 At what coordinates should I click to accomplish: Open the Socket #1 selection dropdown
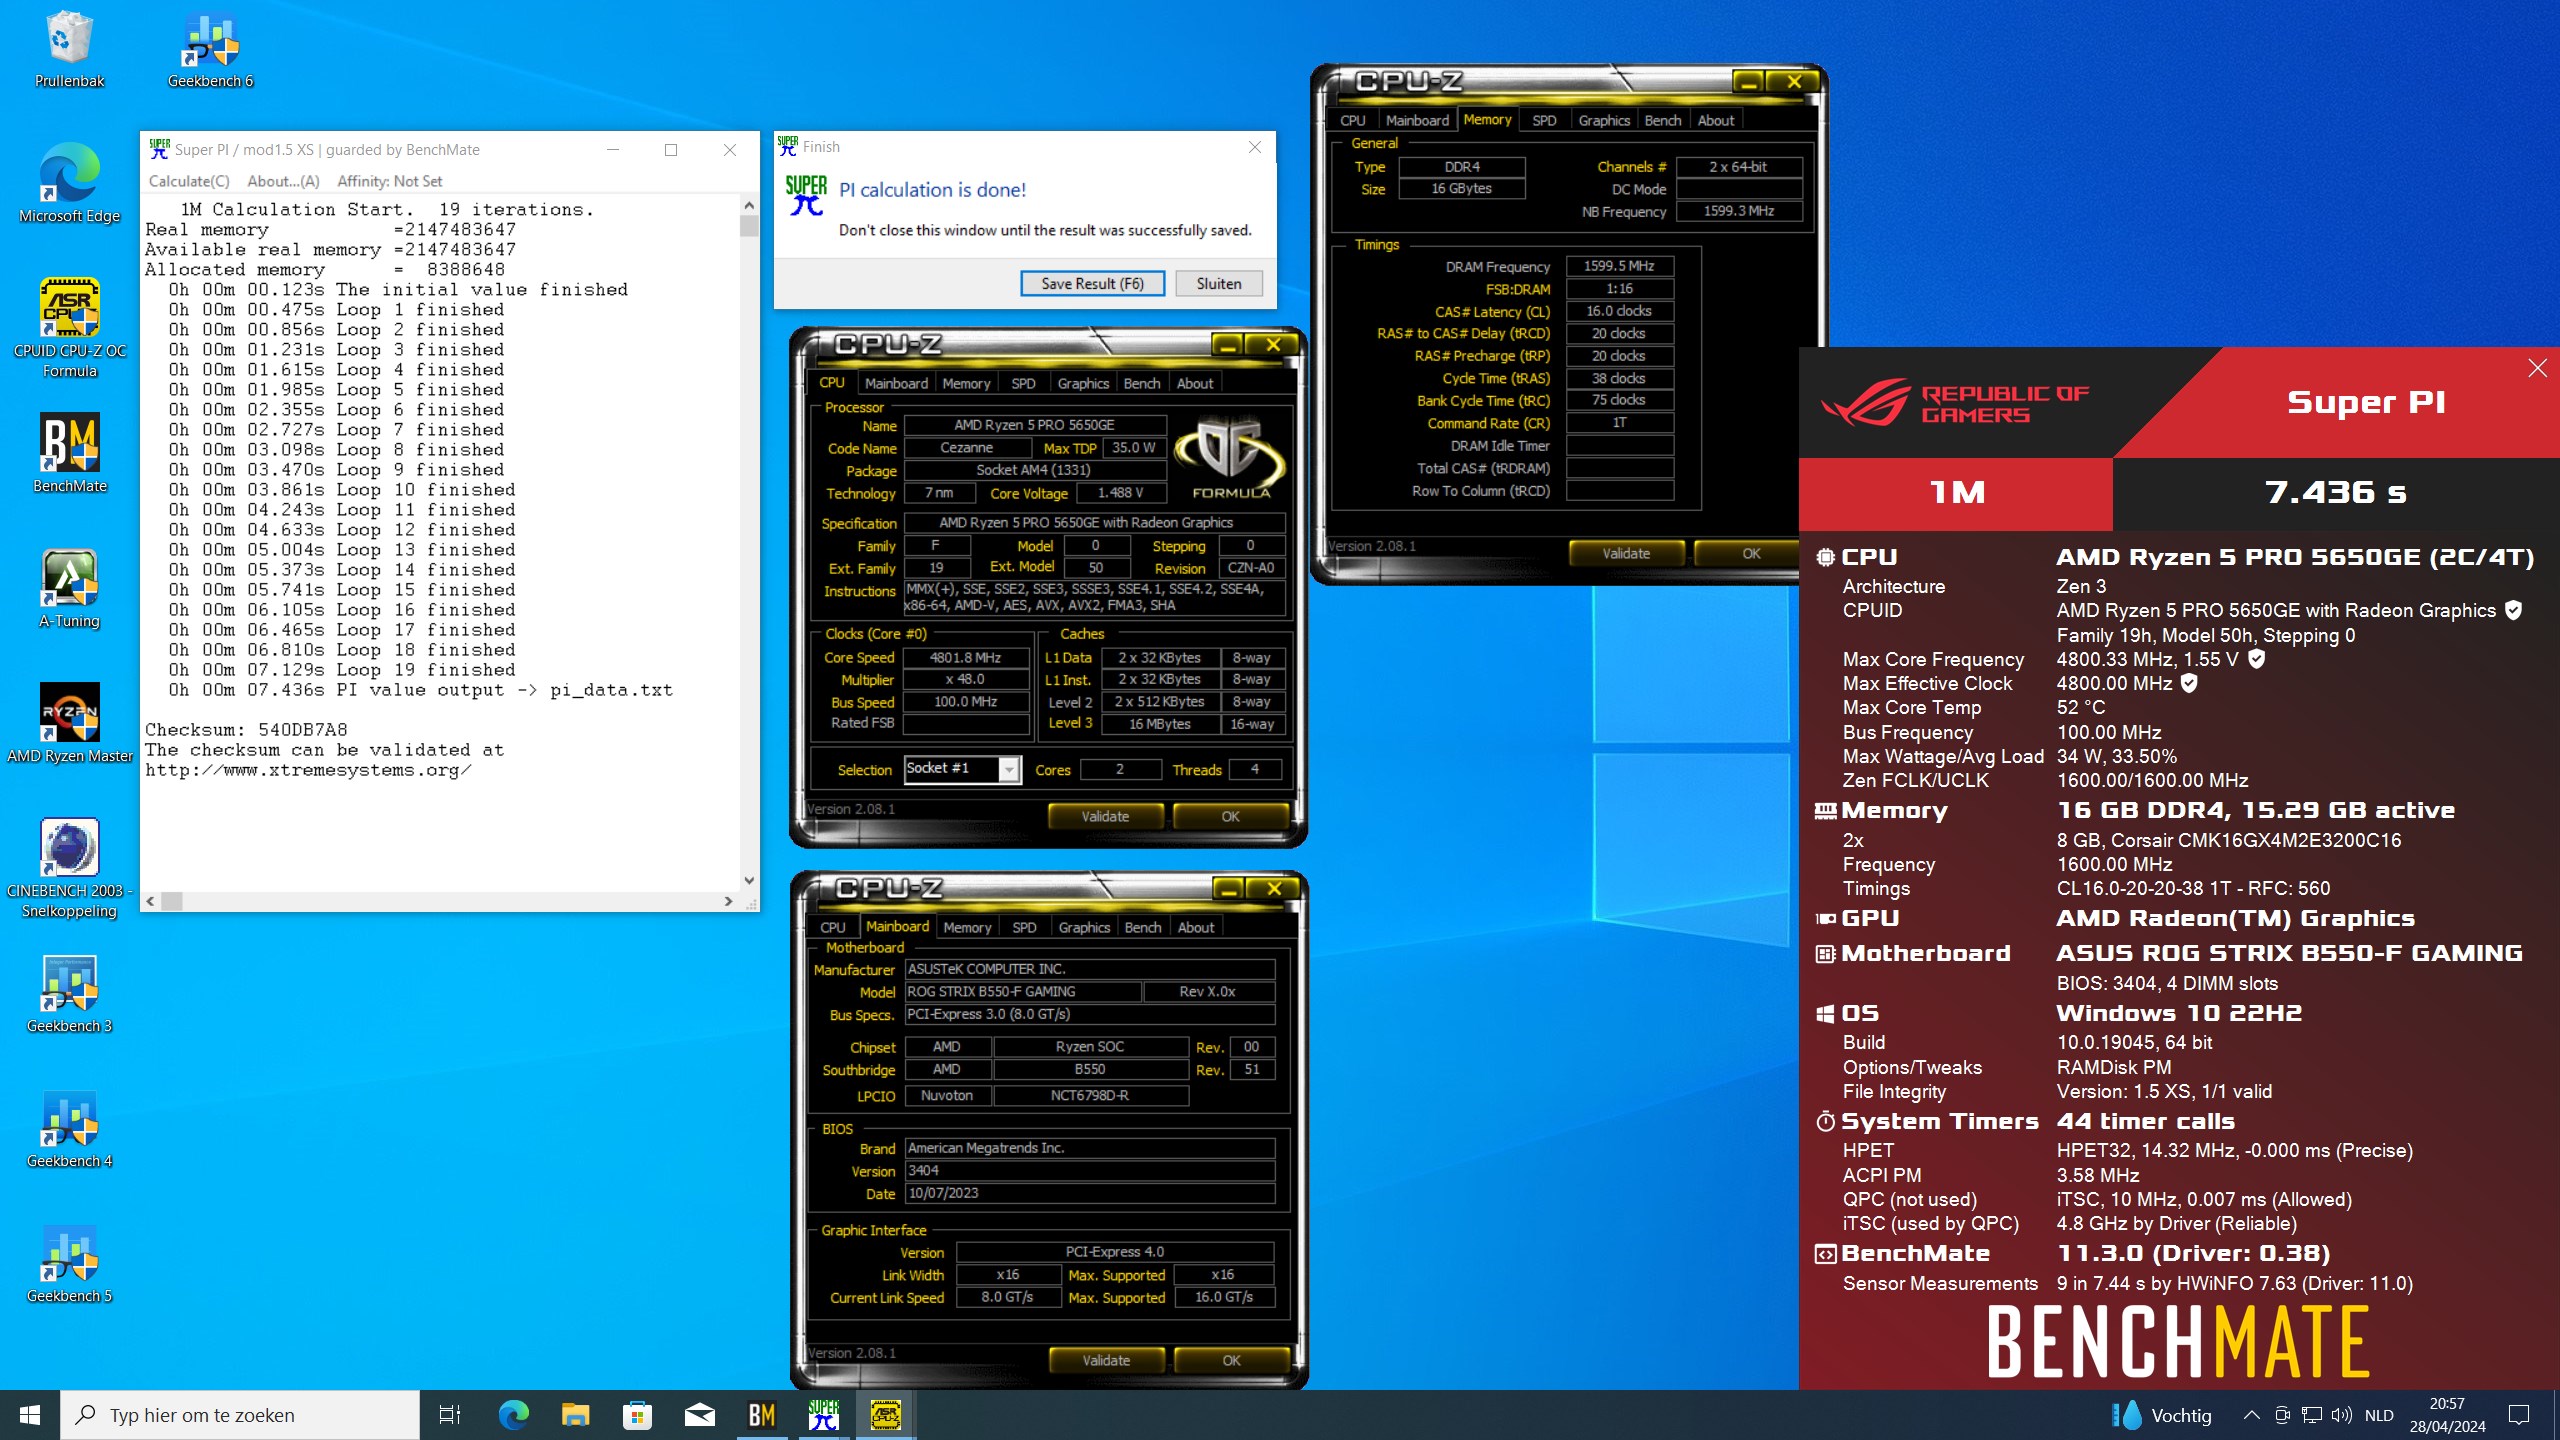click(962, 768)
